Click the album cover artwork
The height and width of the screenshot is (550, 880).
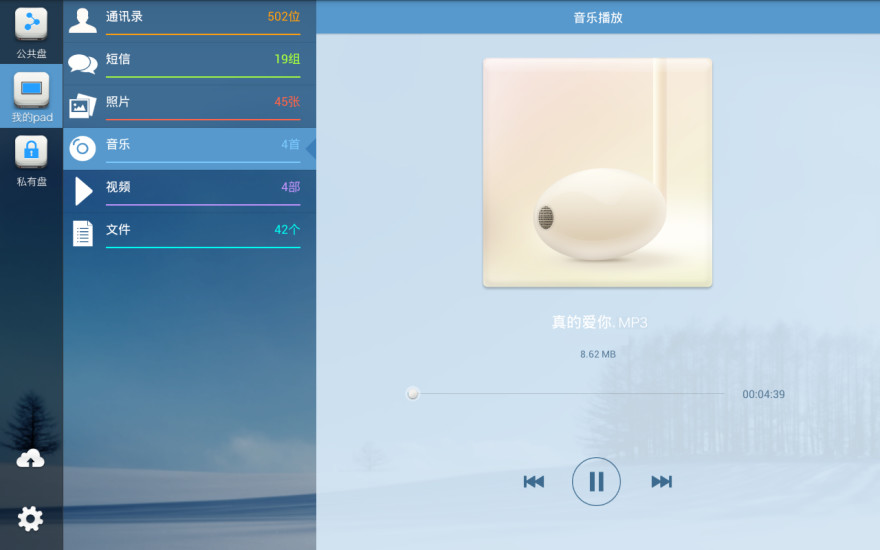597,172
